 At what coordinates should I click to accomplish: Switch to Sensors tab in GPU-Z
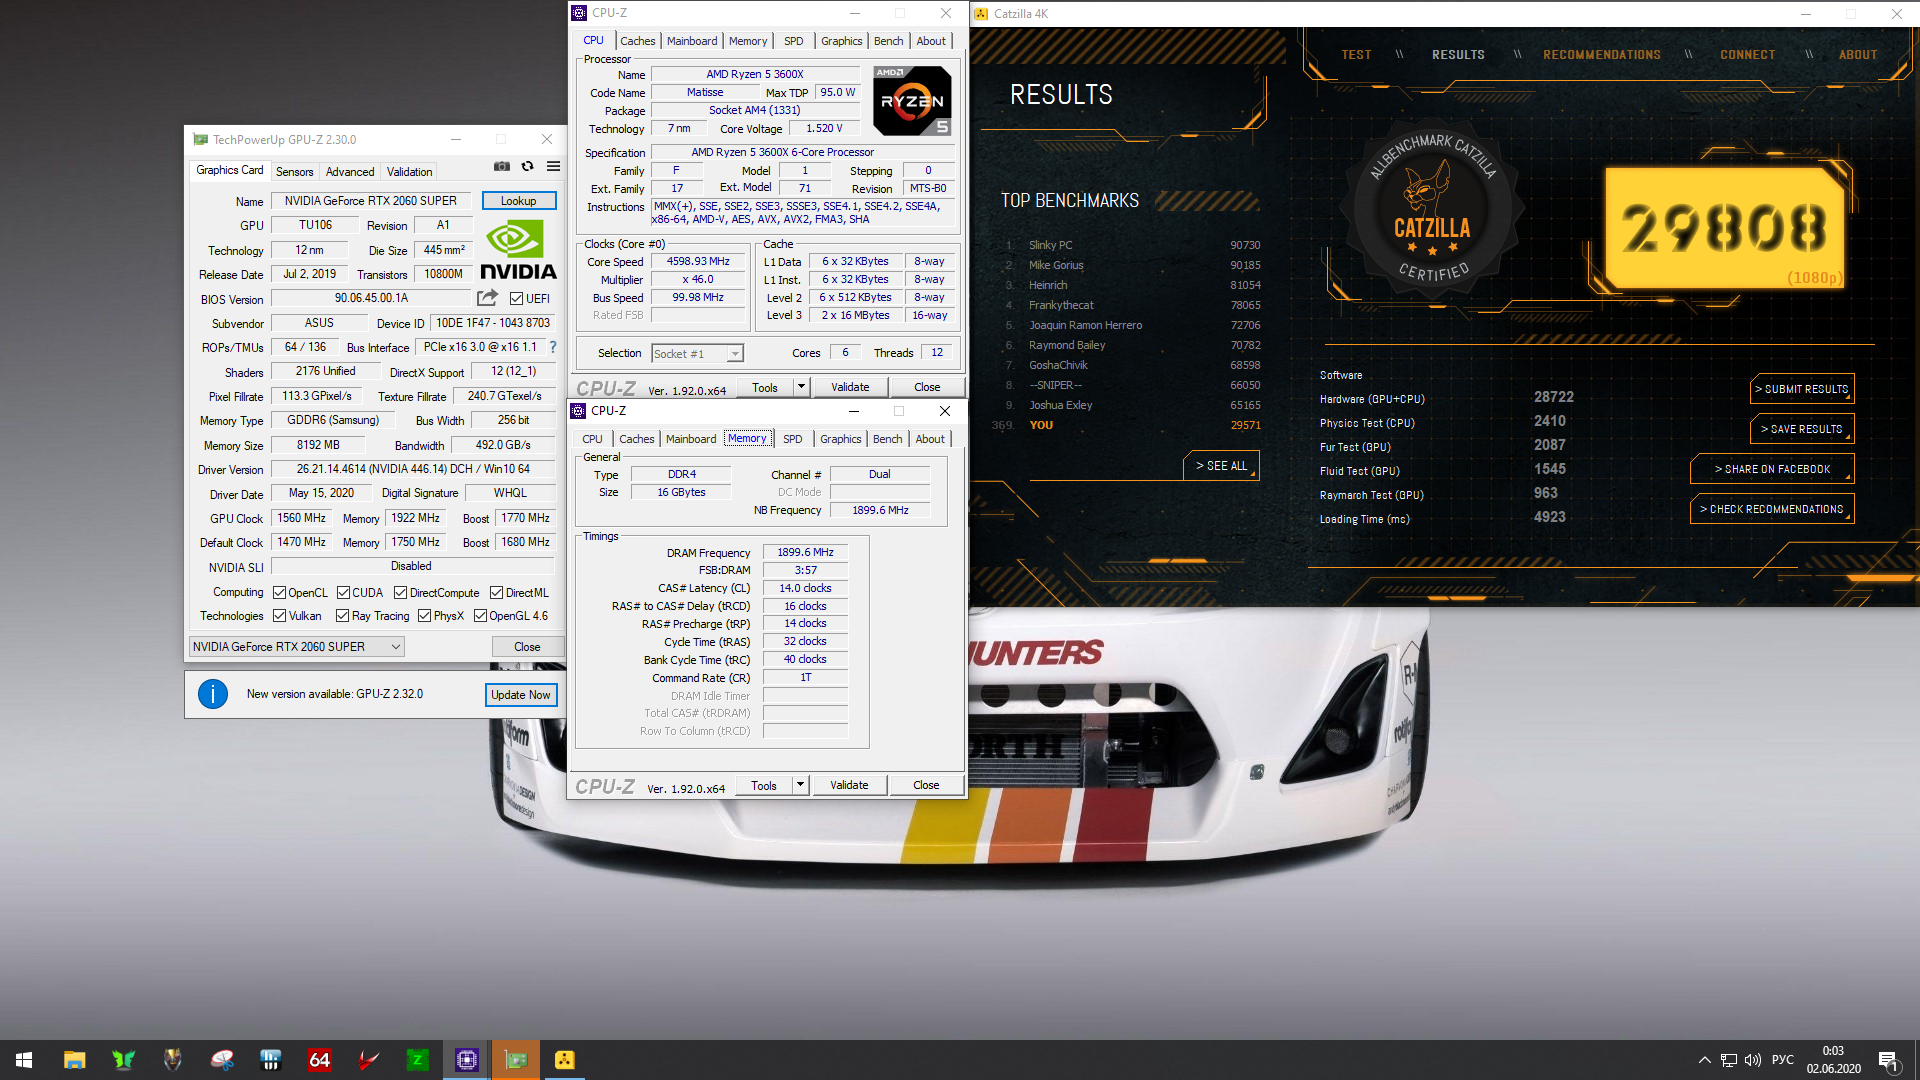pyautogui.click(x=294, y=172)
